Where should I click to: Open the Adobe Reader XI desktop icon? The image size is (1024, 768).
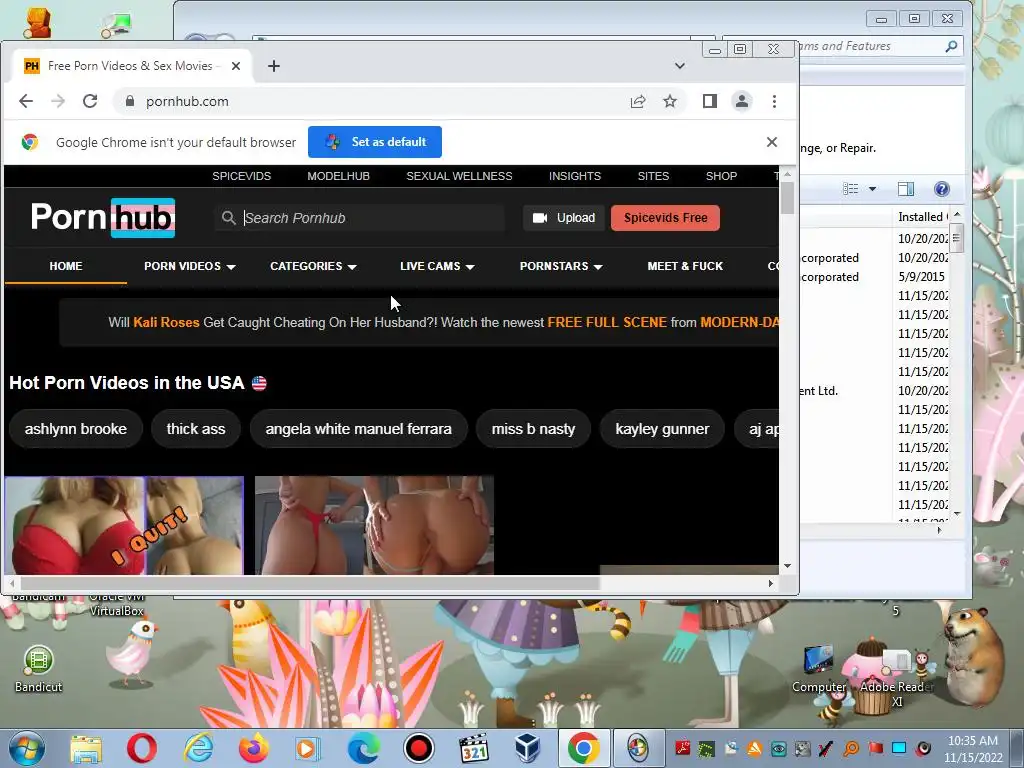896,676
